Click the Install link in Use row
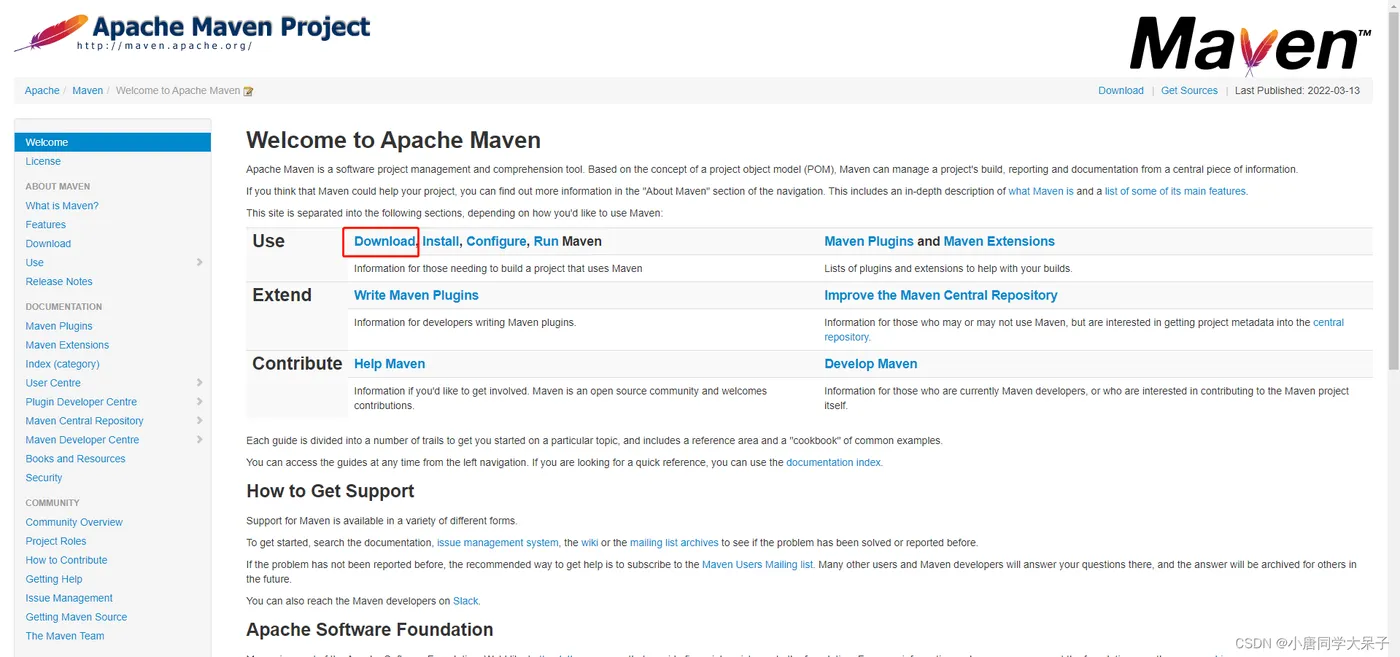 point(441,241)
